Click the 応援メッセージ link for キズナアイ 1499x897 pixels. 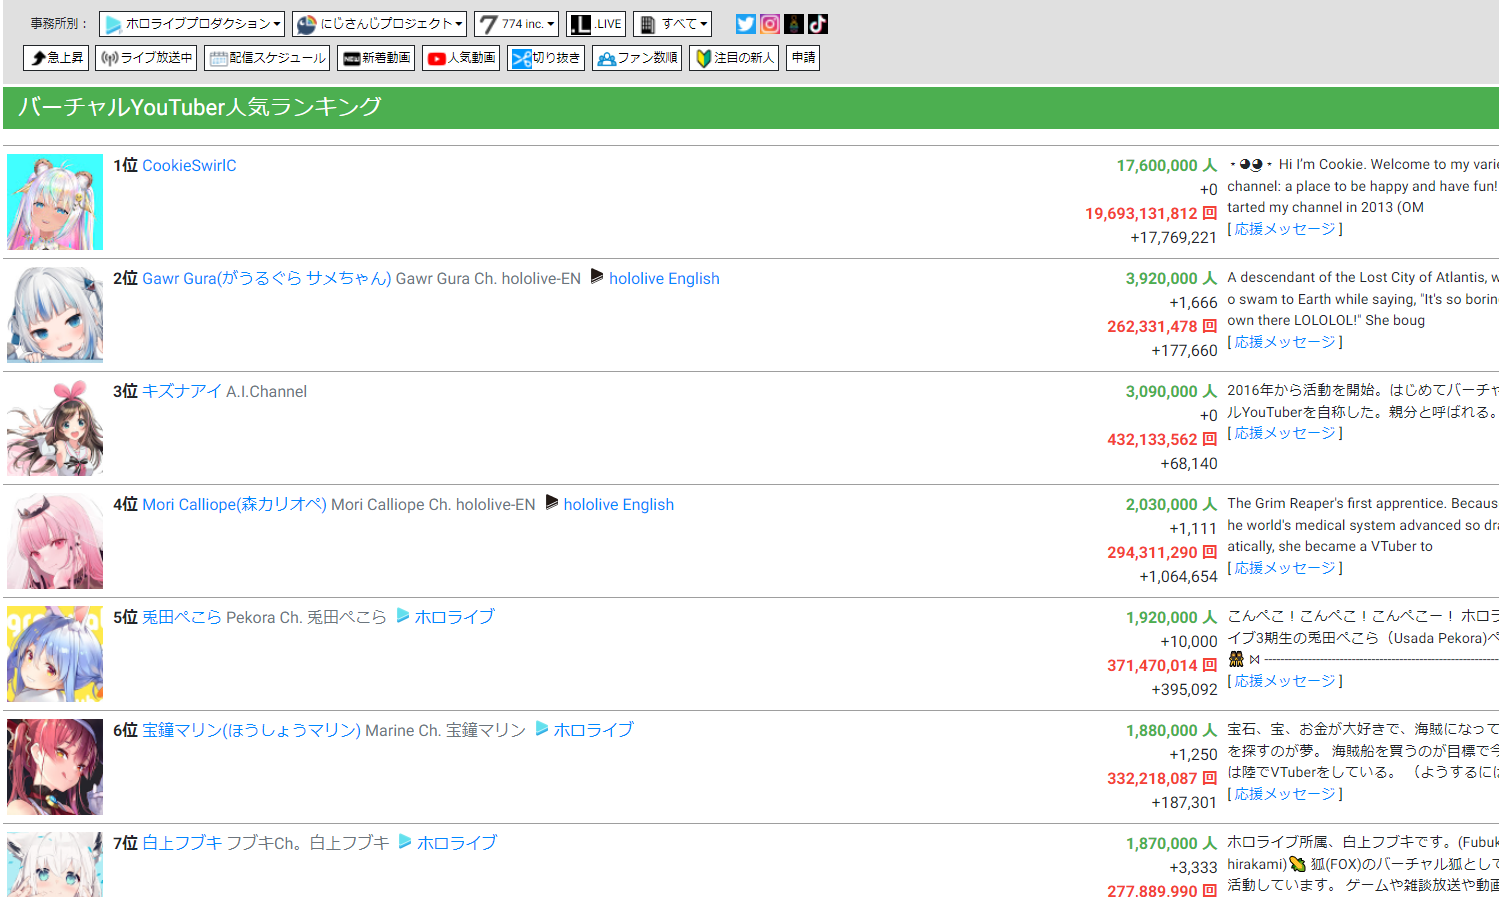[1285, 433]
